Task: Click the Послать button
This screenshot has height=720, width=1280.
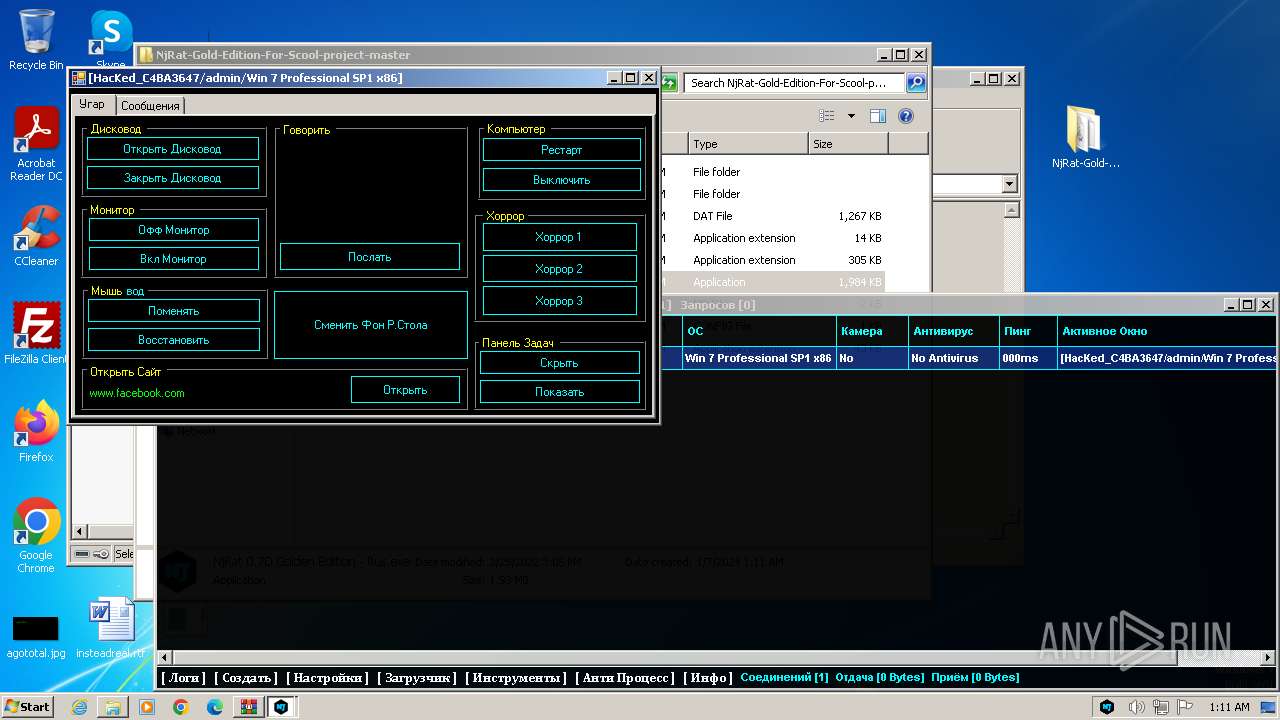Action: click(370, 257)
